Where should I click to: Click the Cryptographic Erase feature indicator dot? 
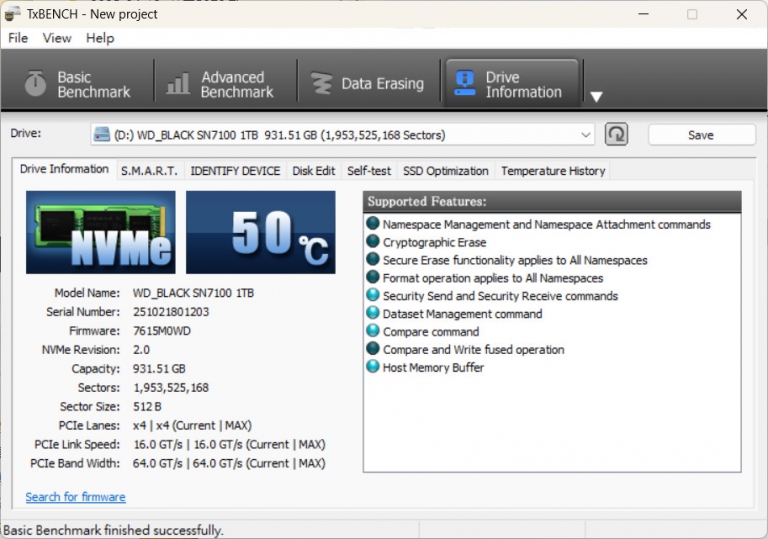373,241
